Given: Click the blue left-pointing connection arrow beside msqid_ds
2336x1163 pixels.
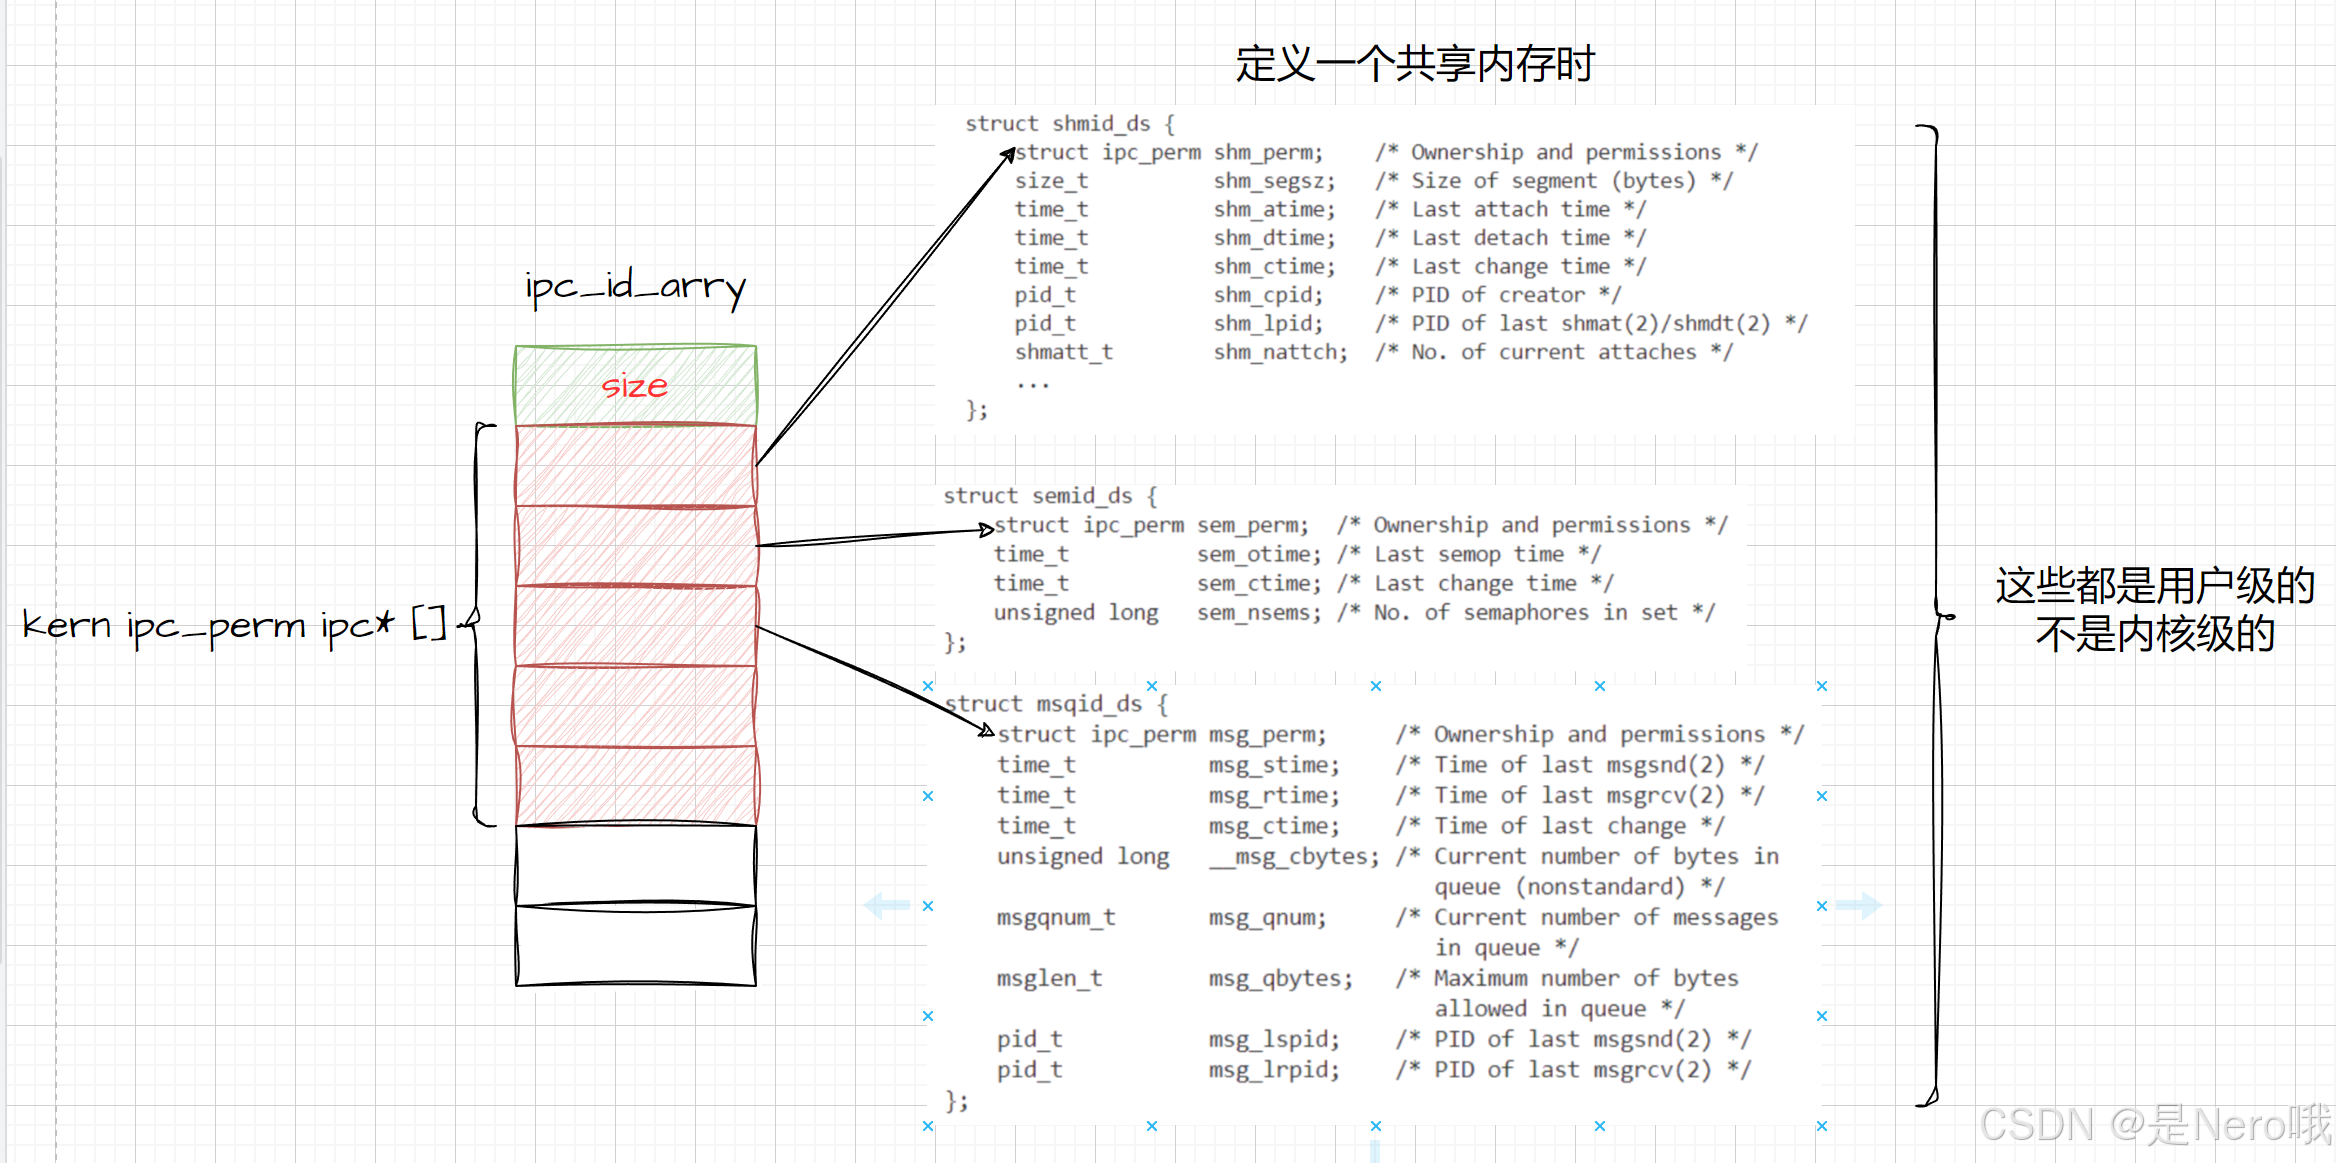Looking at the screenshot, I should tap(887, 906).
